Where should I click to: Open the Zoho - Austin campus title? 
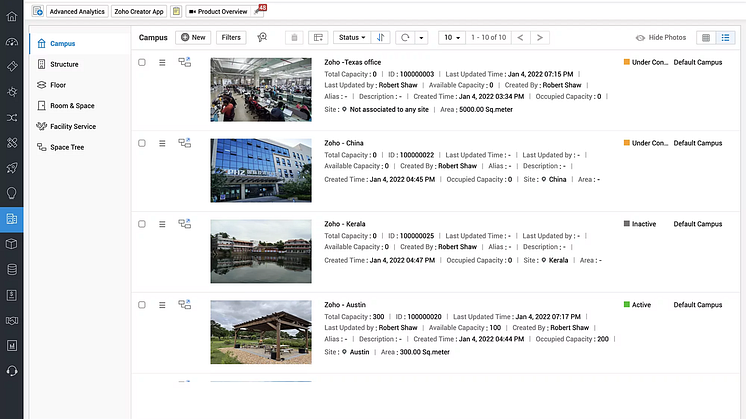345,305
